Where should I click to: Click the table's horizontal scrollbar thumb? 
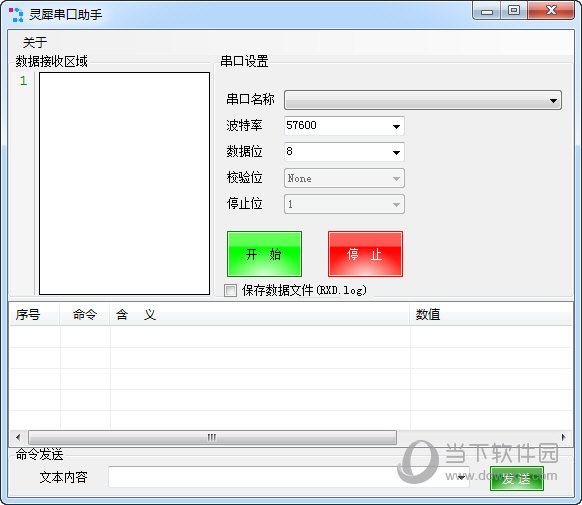212,437
